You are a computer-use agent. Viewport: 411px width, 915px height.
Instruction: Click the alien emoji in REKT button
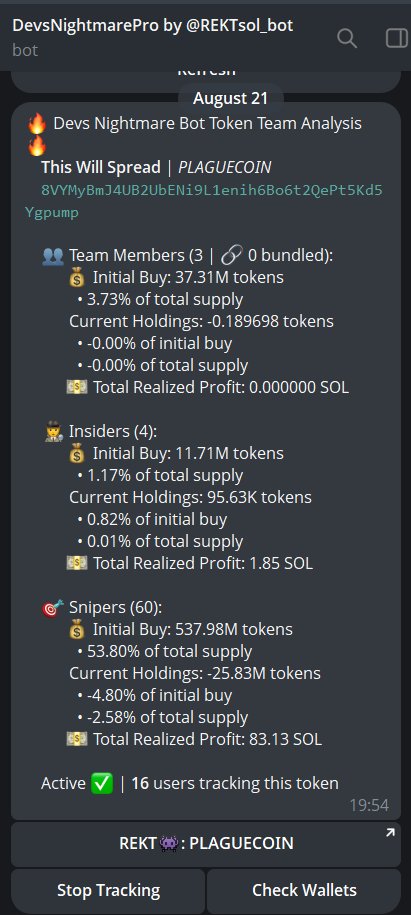coord(168,843)
